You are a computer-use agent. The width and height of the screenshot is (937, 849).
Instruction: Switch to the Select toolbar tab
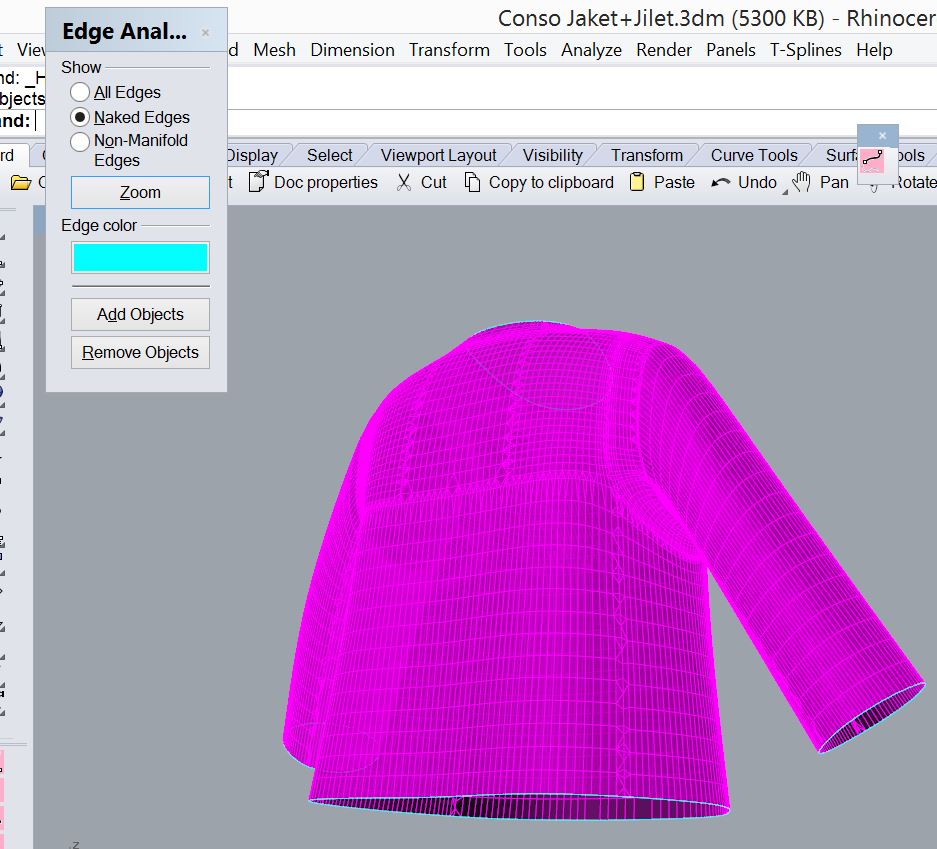click(x=329, y=155)
